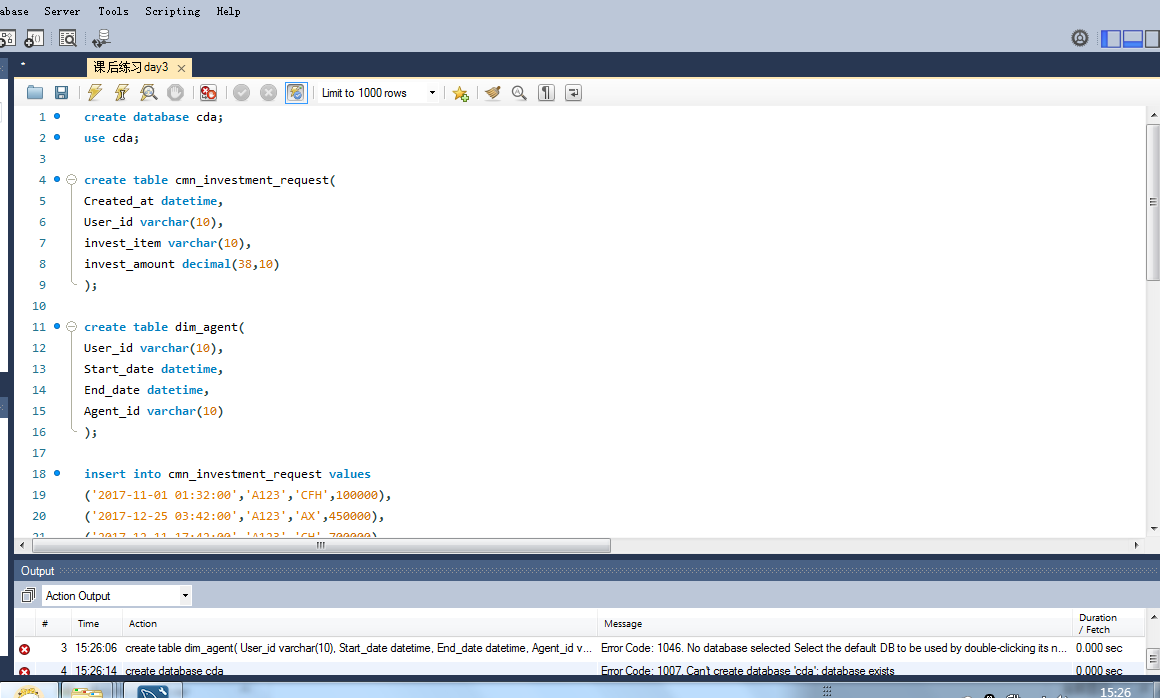The width and height of the screenshot is (1160, 698).
Task: Toggle continue-on-error script execution
Action: [209, 92]
